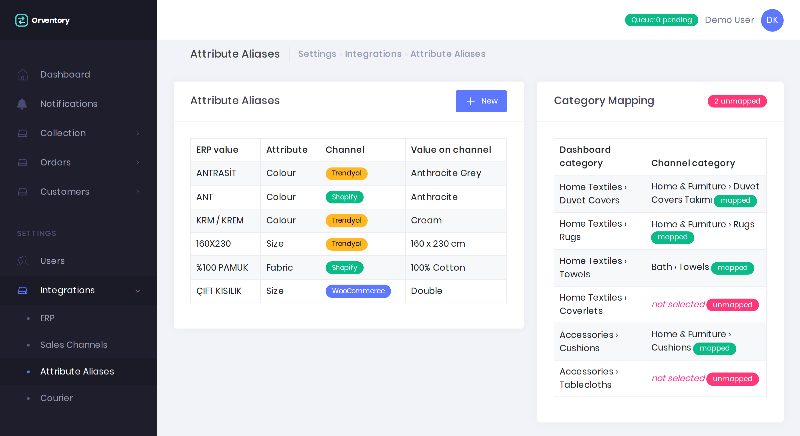Open the Collection menu item
The height and width of the screenshot is (436, 800).
pyautogui.click(x=63, y=133)
